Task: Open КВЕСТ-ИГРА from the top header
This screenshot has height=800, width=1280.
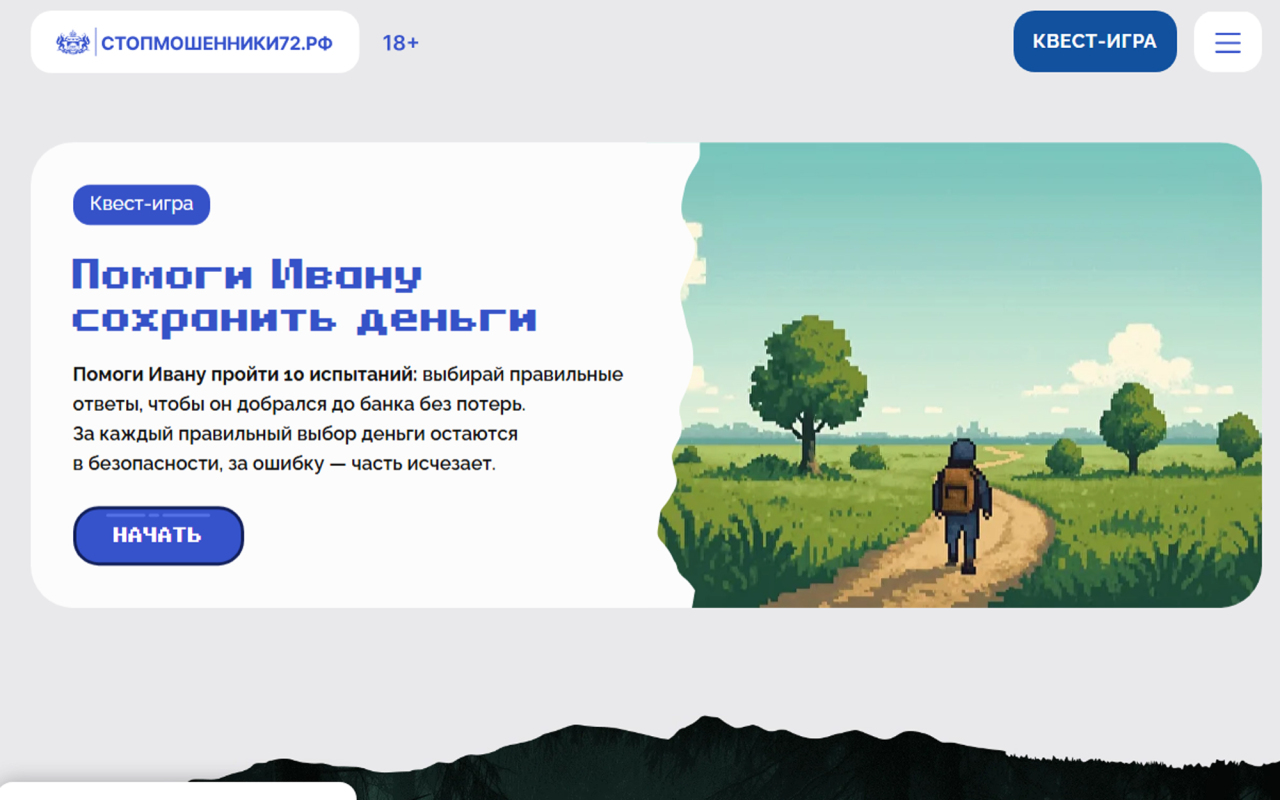Action: click(x=1094, y=42)
